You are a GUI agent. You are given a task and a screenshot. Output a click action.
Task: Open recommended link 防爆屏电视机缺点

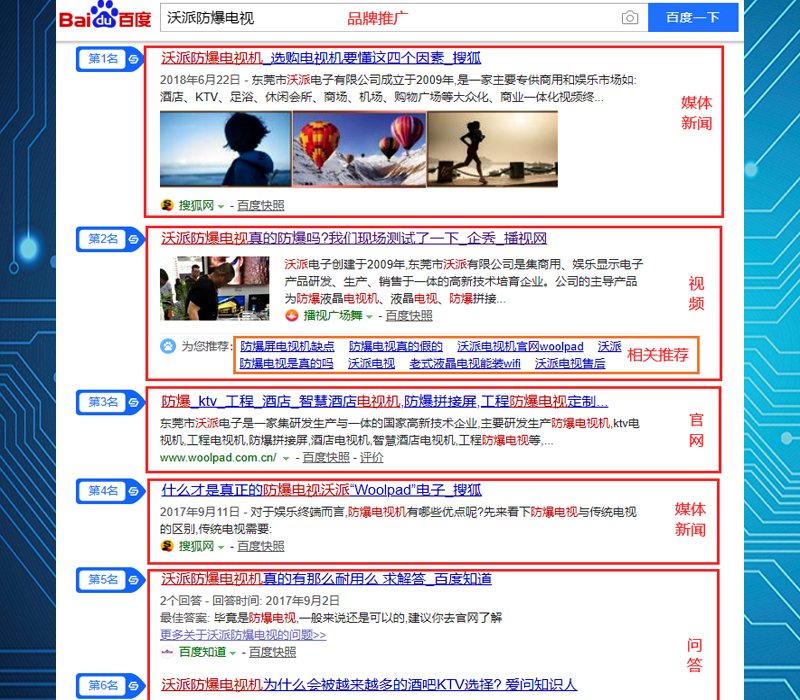[x=287, y=346]
